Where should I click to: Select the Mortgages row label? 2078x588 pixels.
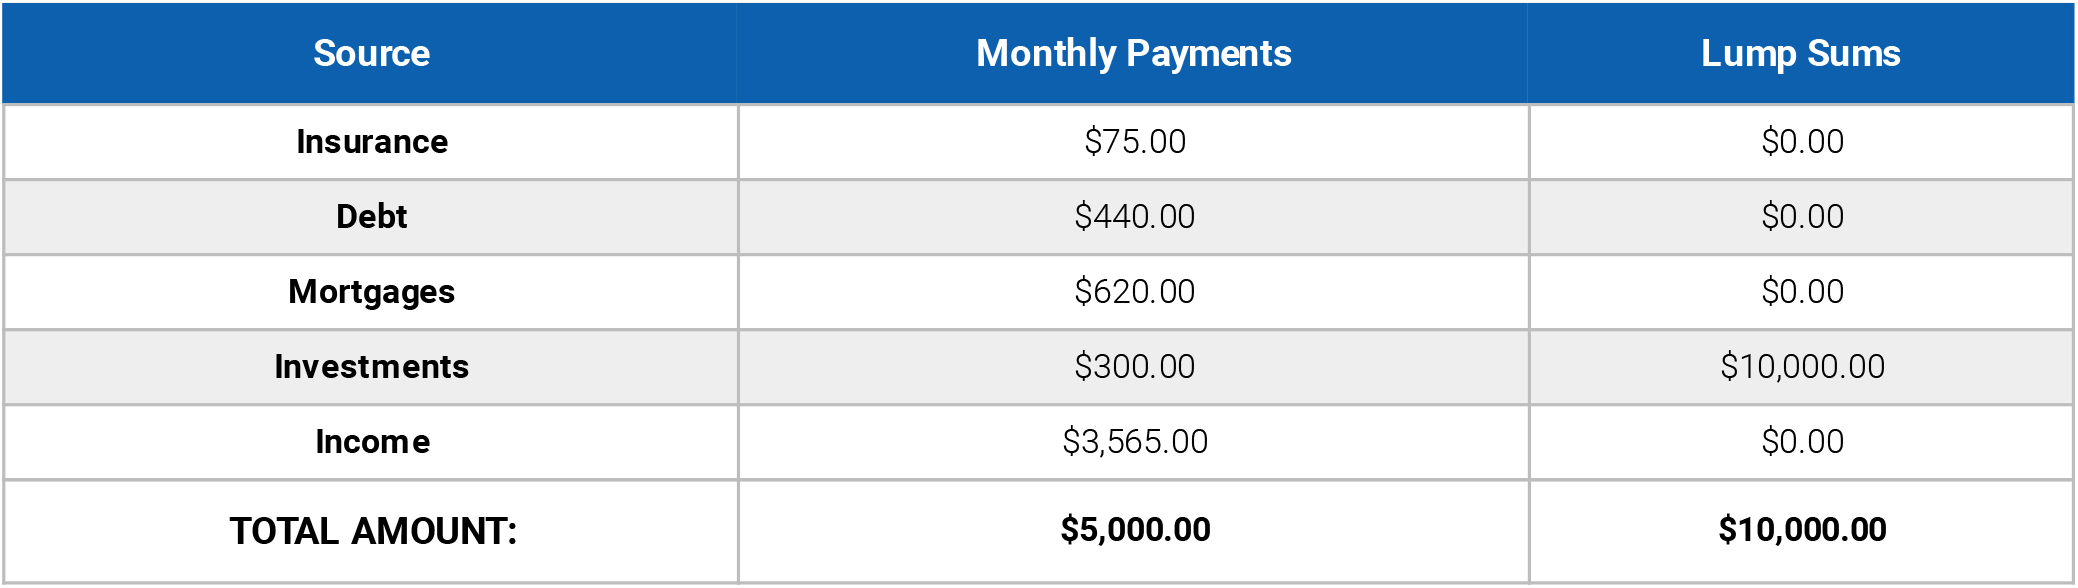click(x=371, y=292)
